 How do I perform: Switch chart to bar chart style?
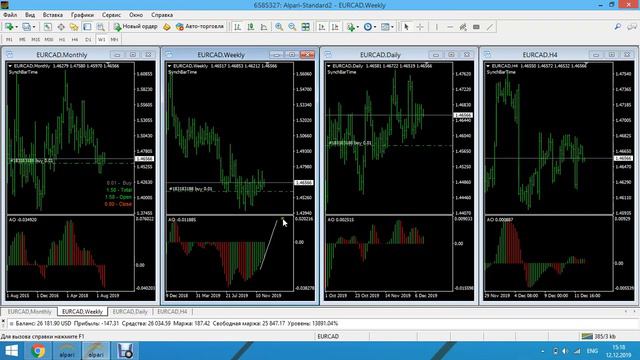pyautogui.click(x=237, y=27)
